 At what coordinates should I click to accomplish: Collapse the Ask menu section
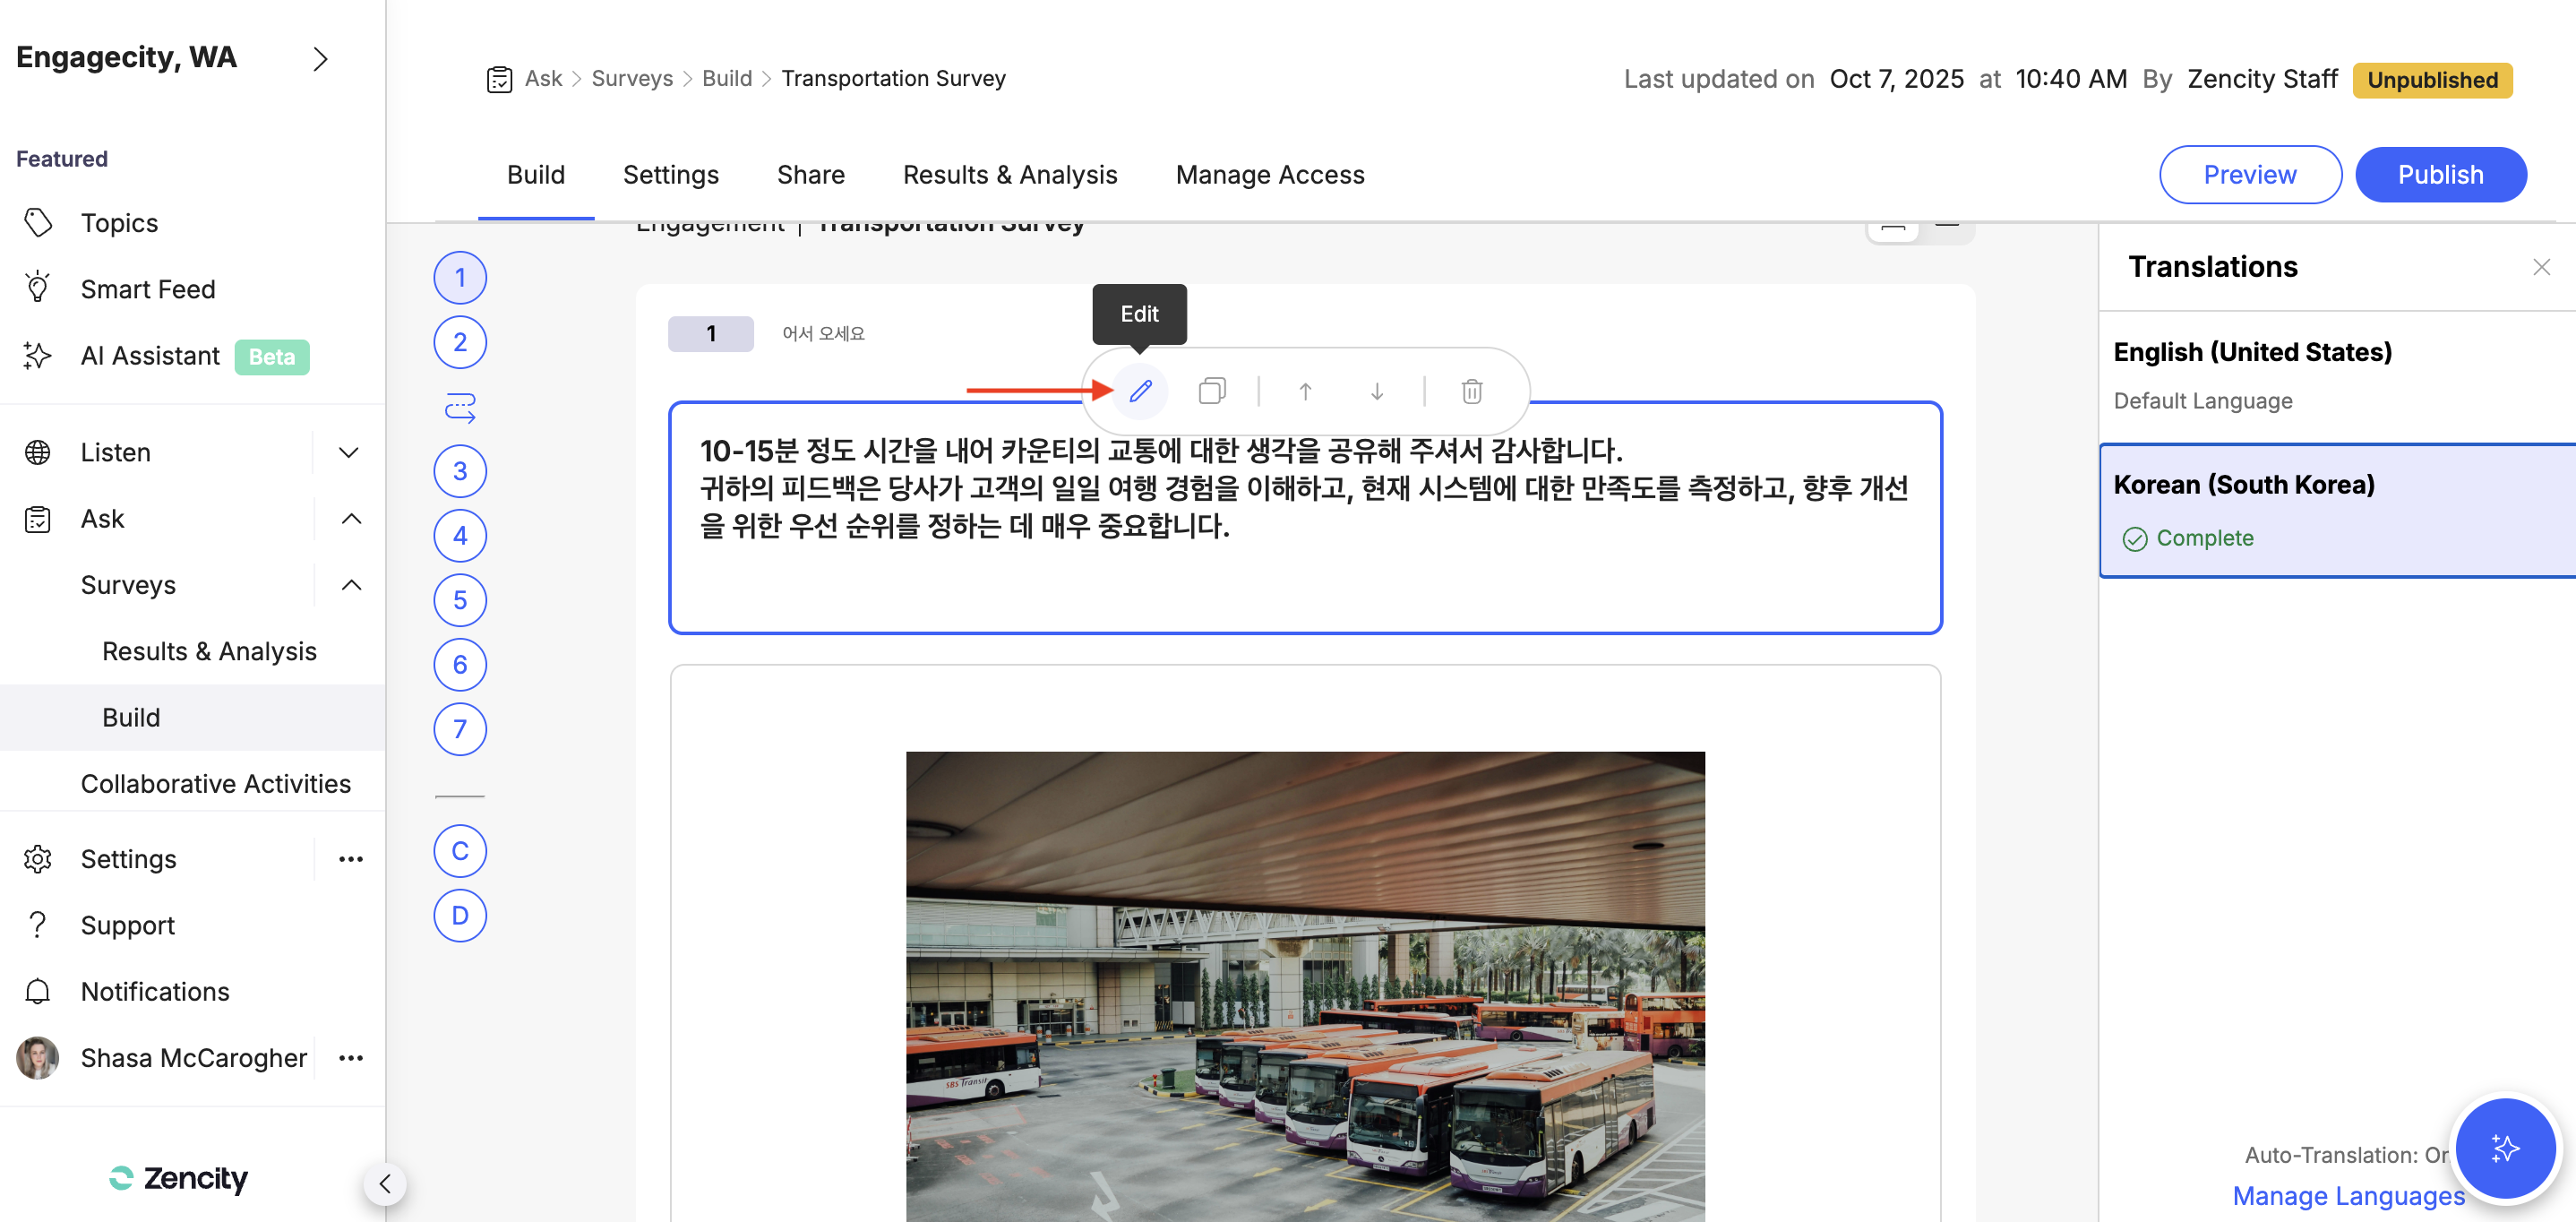351,519
